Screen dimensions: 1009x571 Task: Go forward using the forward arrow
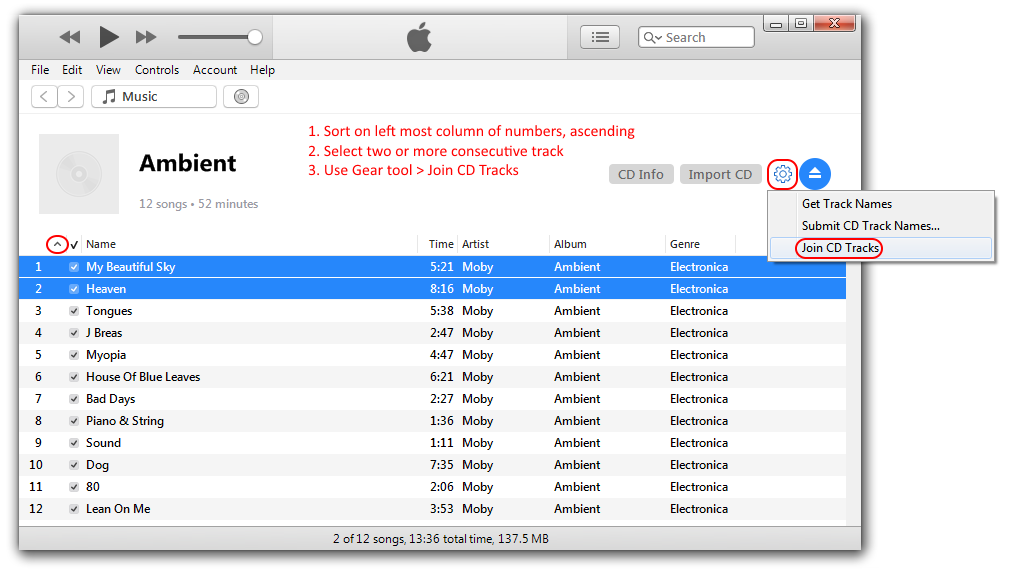coord(71,97)
